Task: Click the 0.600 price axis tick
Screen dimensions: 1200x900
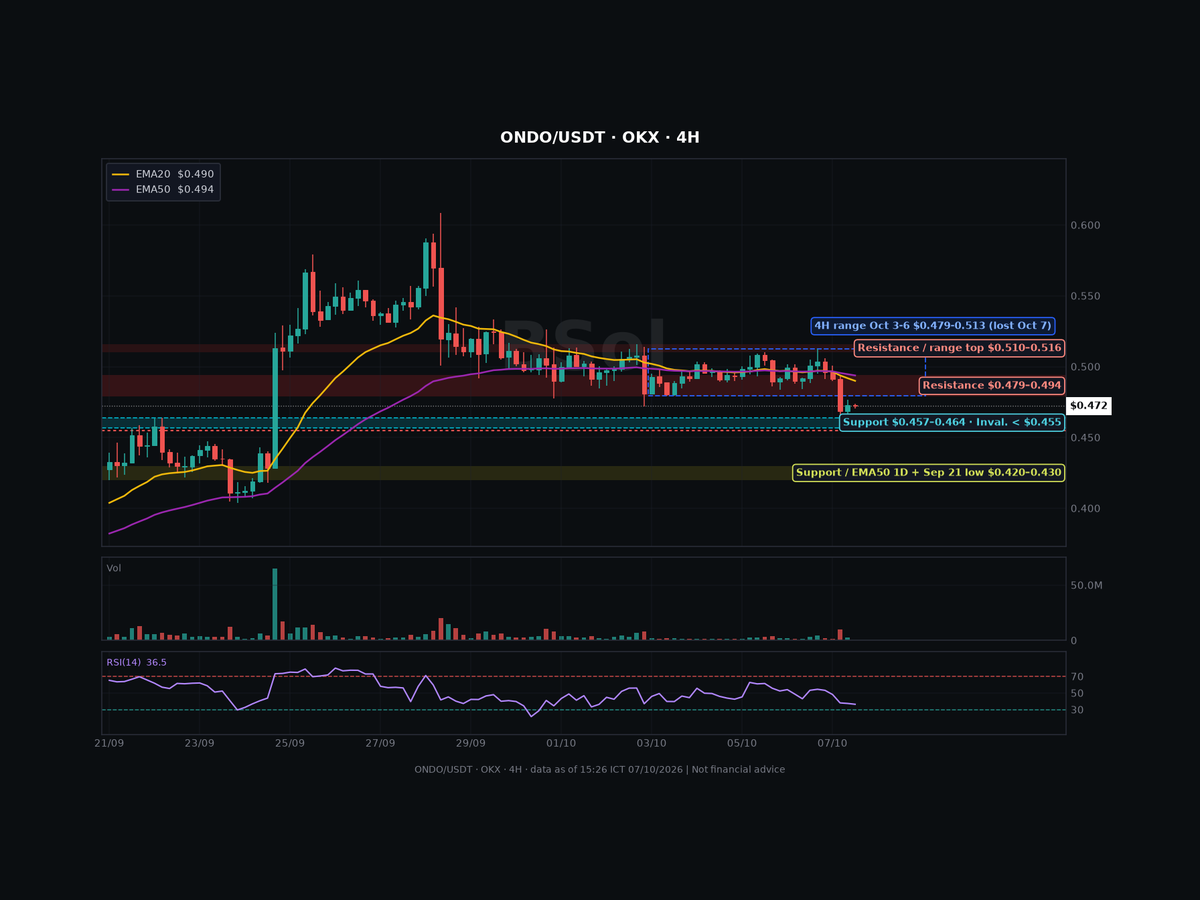Action: 1086,226
